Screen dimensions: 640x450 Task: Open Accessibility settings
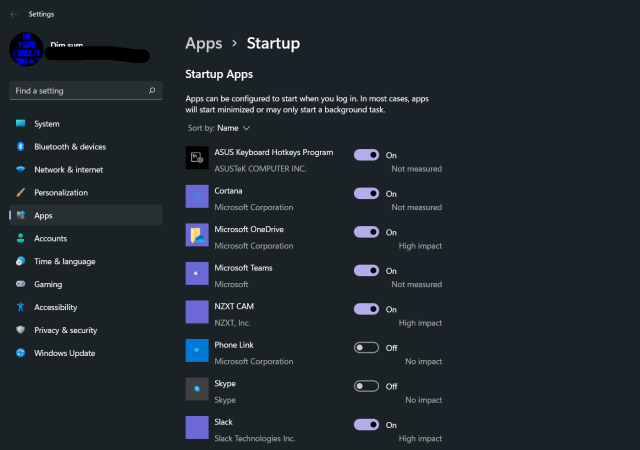[86, 307]
